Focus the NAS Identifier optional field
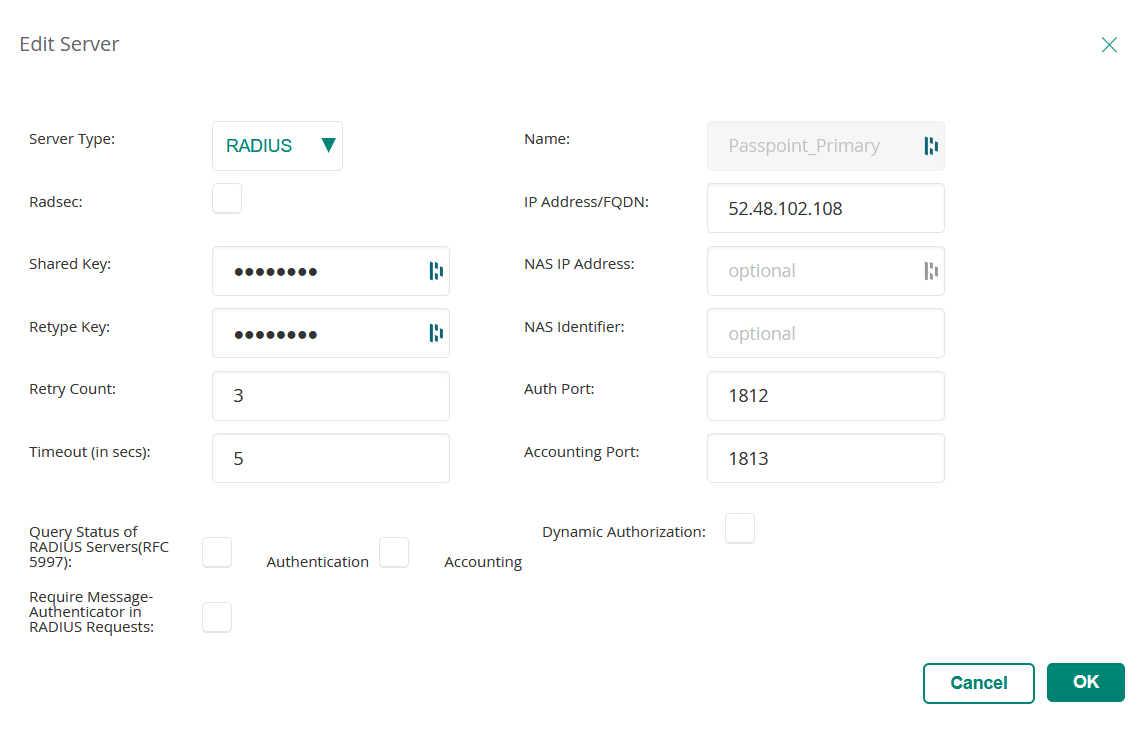The height and width of the screenshot is (732, 1136). click(825, 333)
